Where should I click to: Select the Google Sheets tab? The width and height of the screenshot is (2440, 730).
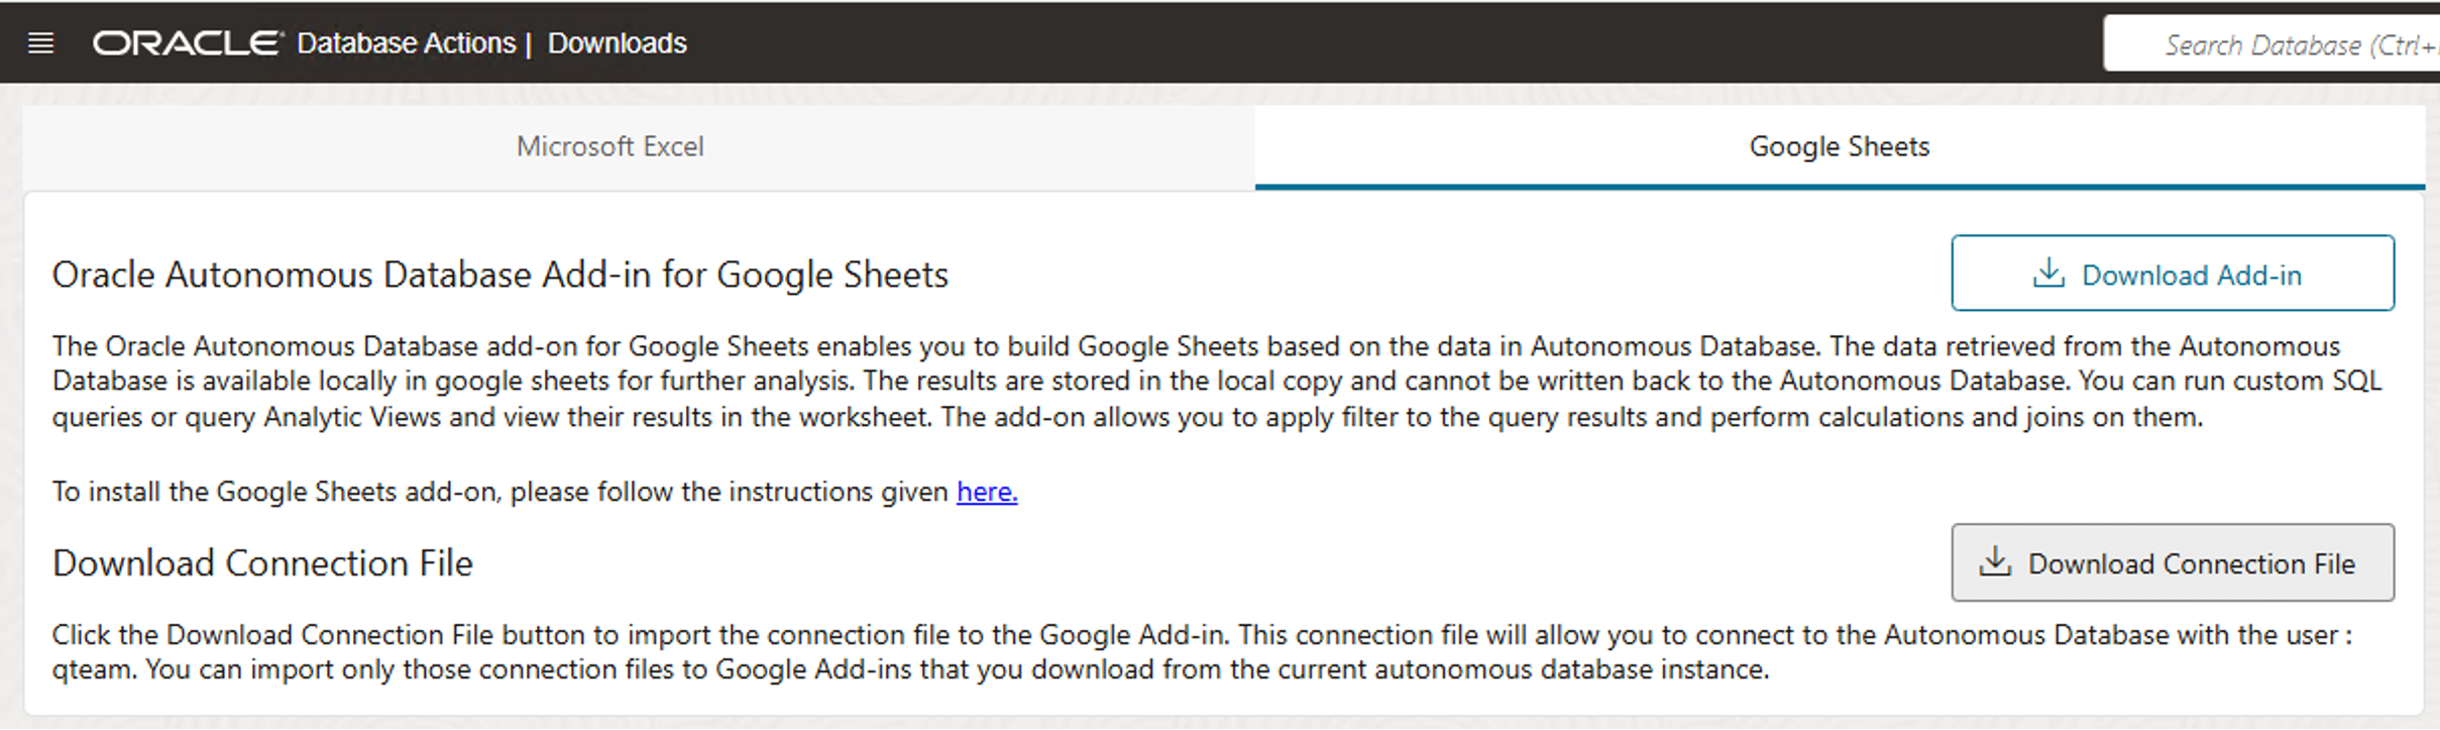[1837, 146]
